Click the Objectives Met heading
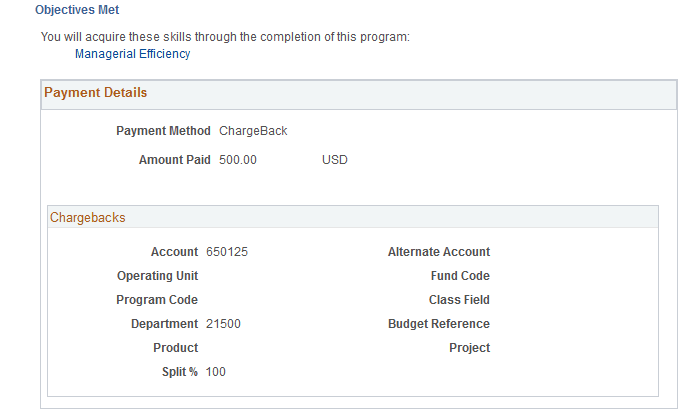Image resolution: width=683 pixels, height=415 pixels. (76, 9)
